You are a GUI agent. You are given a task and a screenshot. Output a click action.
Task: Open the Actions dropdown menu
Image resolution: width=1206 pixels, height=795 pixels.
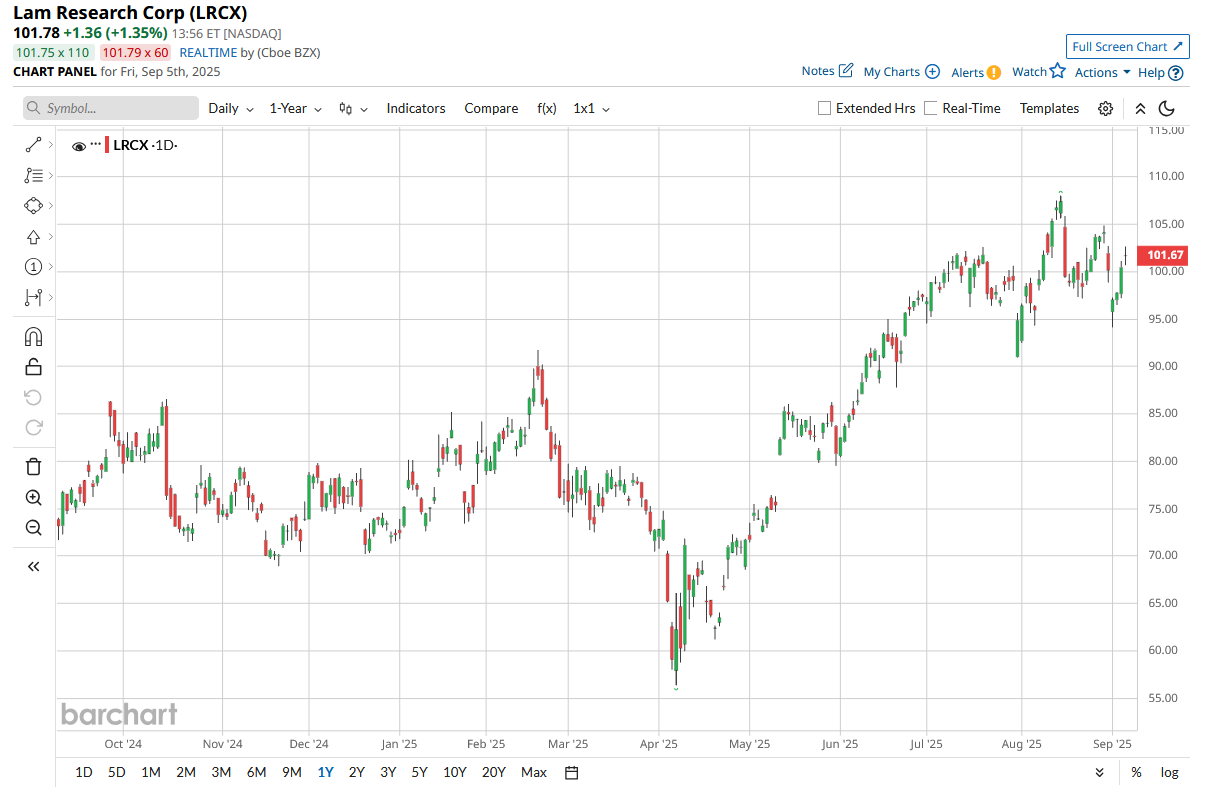(1103, 72)
